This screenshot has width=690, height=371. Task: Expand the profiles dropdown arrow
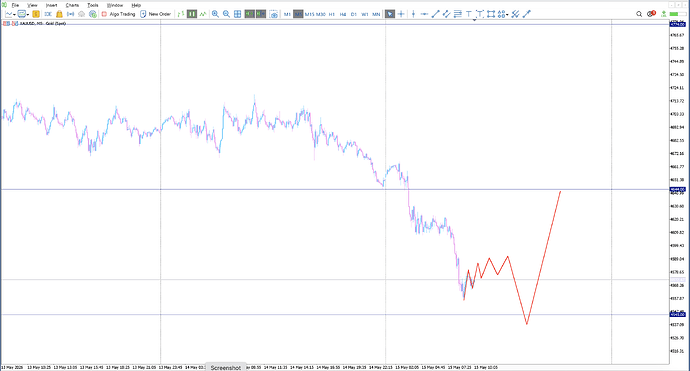pyautogui.click(x=28, y=15)
